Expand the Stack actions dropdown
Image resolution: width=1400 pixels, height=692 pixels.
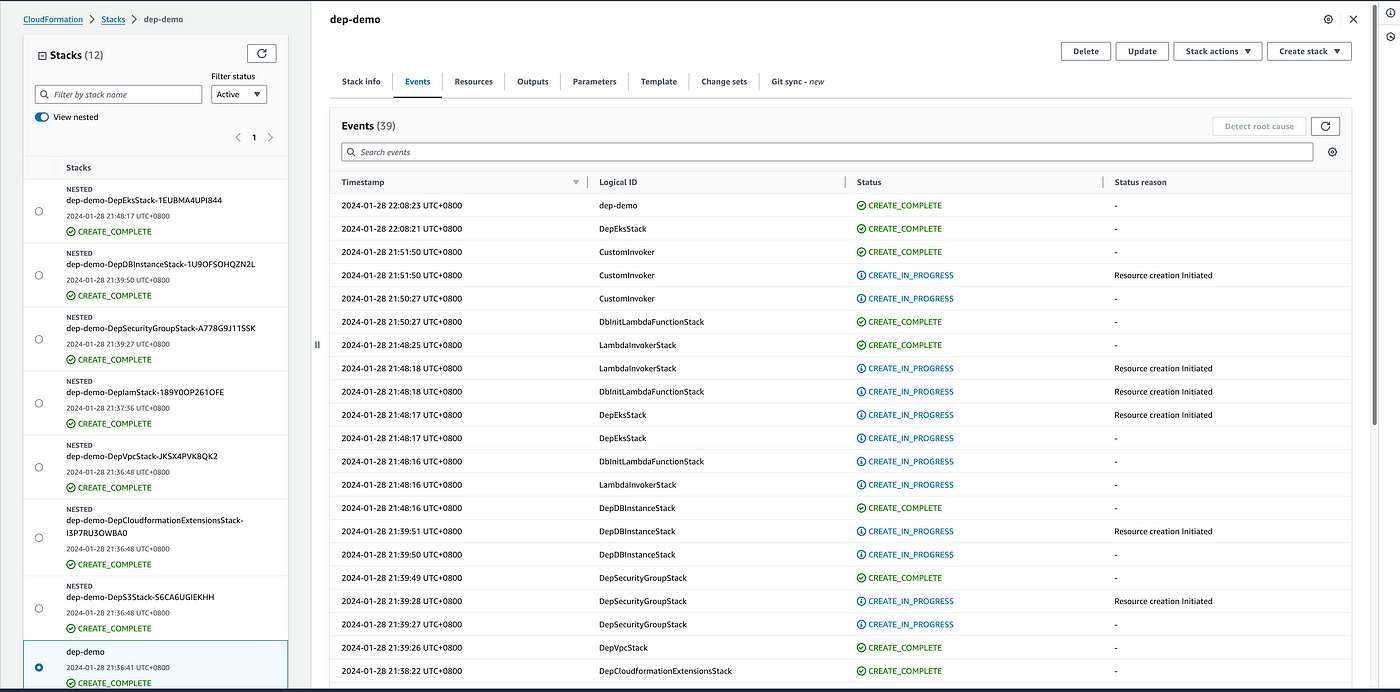[x=1217, y=51]
